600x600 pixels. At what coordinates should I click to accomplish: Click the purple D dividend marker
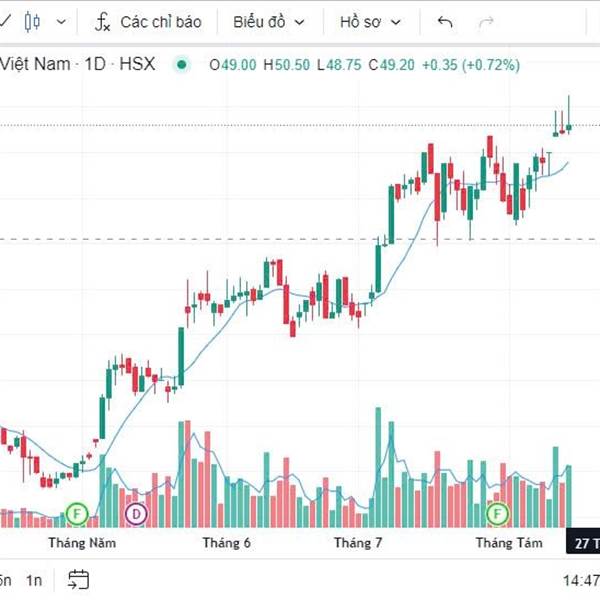pos(136,514)
